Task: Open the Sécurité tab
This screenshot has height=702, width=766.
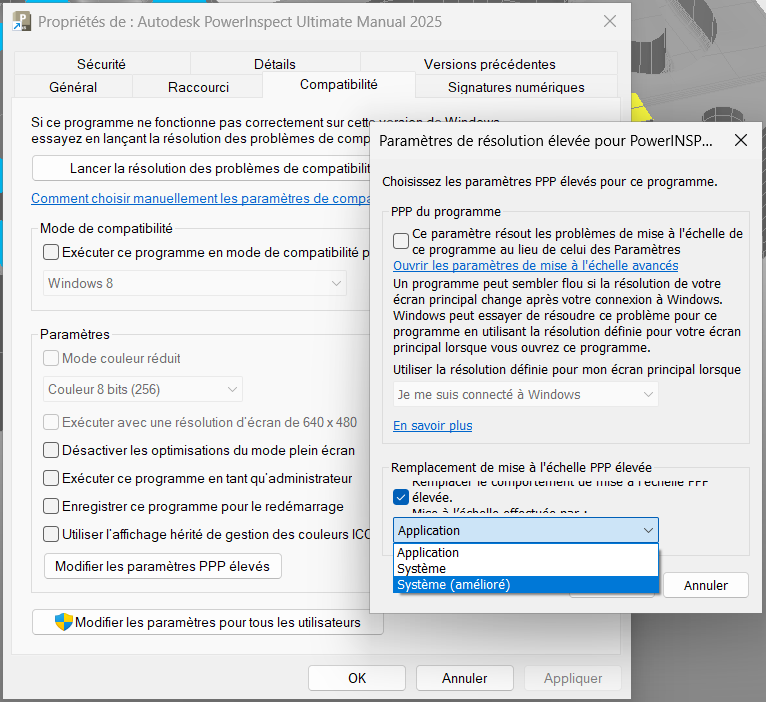Action: pos(101,64)
